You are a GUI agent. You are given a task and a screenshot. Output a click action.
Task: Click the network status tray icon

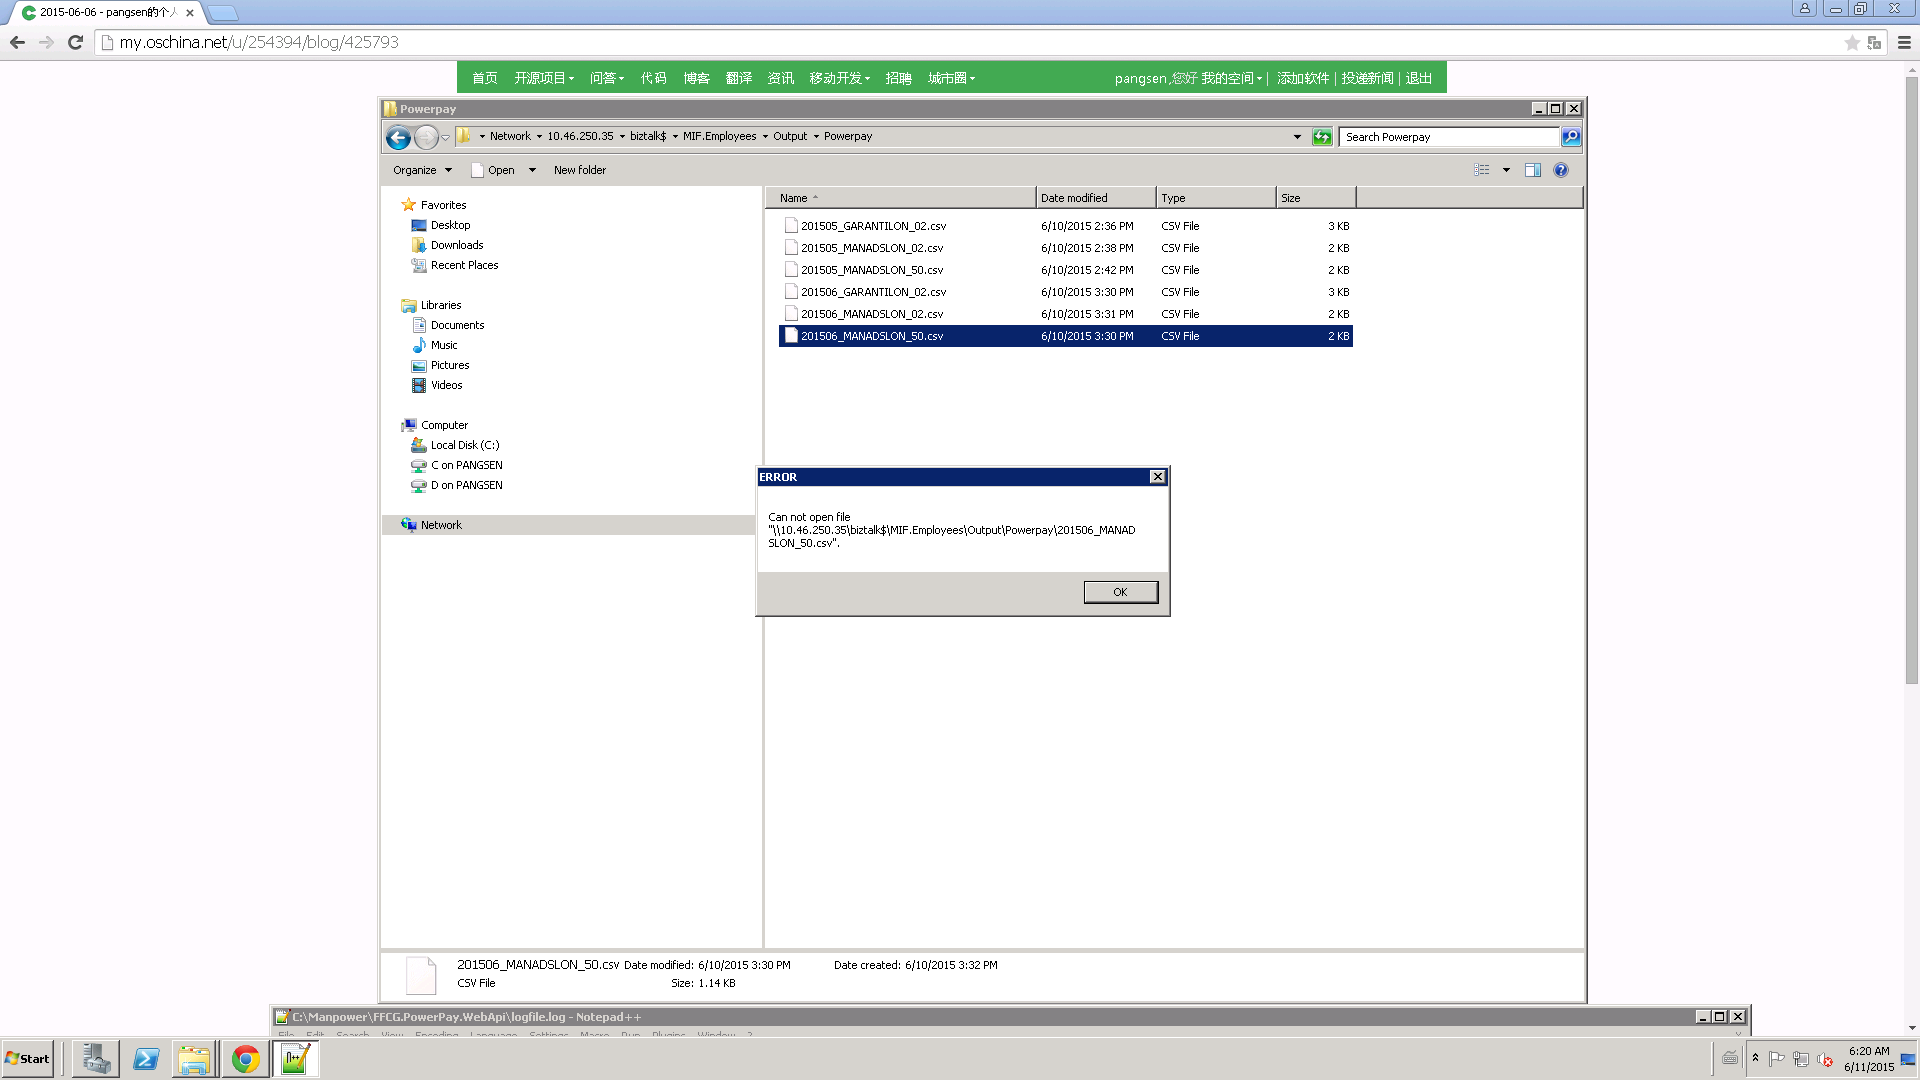tap(1801, 1059)
